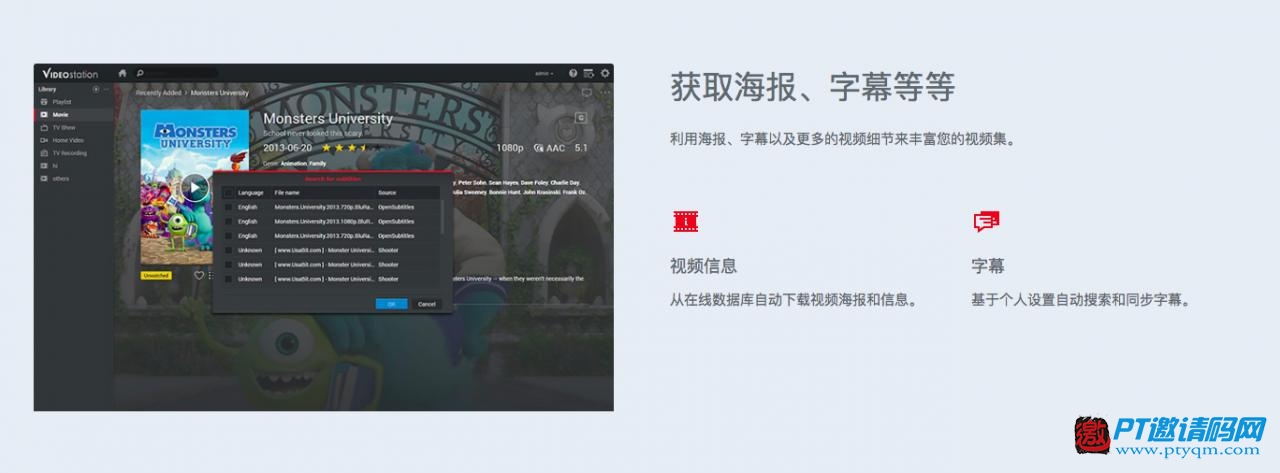This screenshot has width=1280, height=473.
Task: Open the ellipsis menu above the banner
Action: (605, 93)
